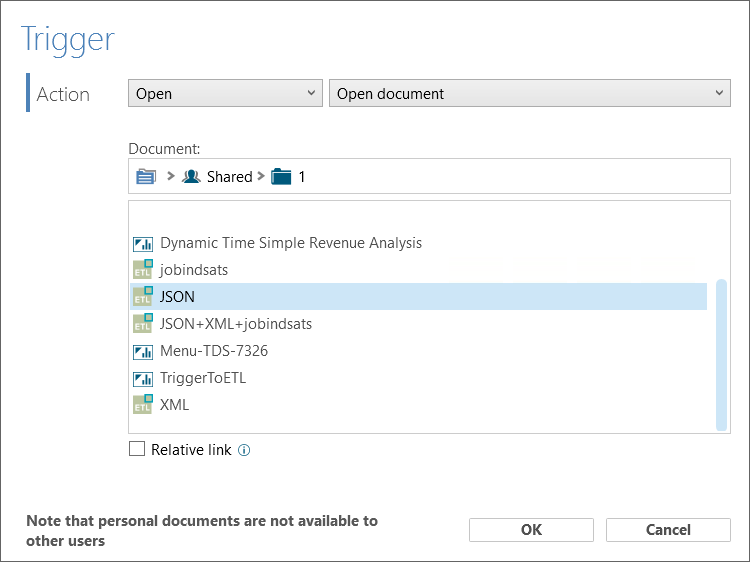Click the ETL icon beside jobindsats
This screenshot has width=750, height=562.
click(143, 270)
